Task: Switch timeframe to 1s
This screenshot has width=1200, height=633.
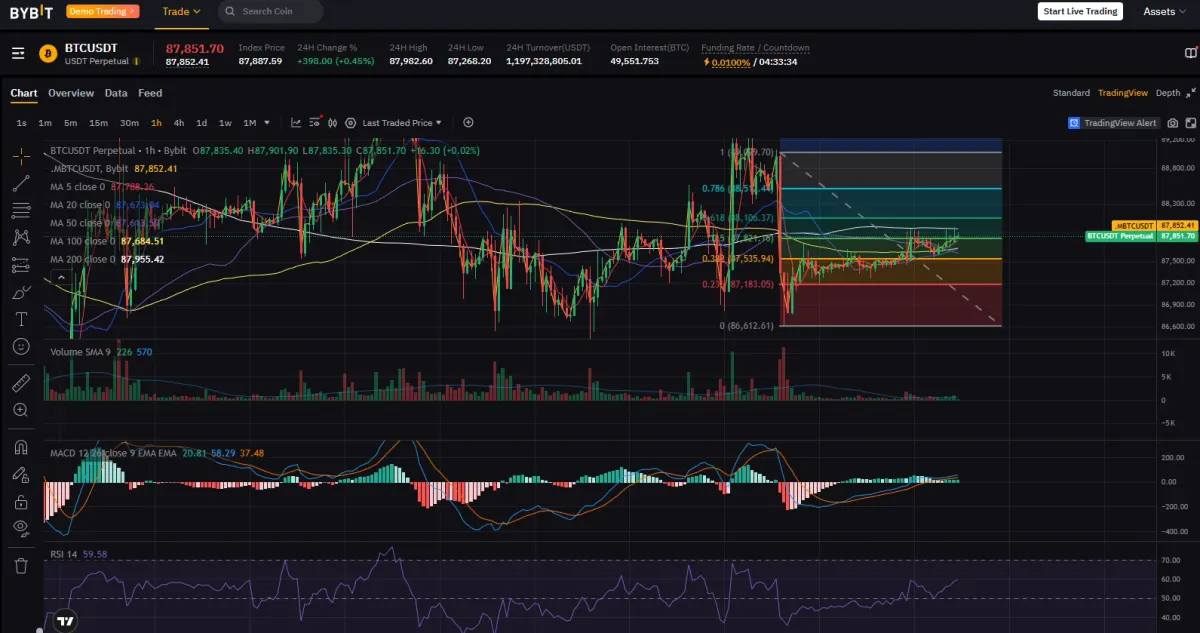Action: tap(21, 123)
